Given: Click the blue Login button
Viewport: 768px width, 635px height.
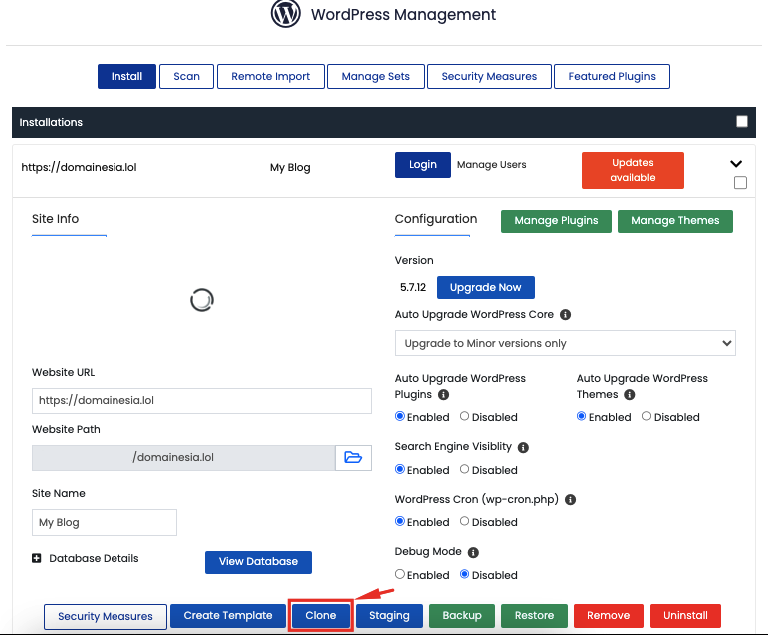Looking at the screenshot, I should (x=423, y=165).
